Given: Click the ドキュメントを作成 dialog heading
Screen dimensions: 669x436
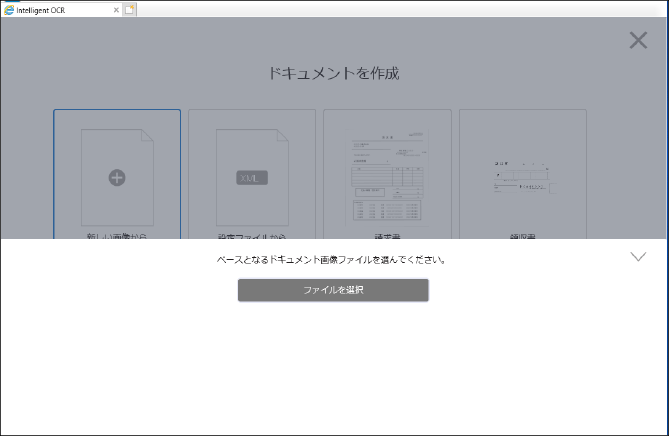Looking at the screenshot, I should coord(334,73).
